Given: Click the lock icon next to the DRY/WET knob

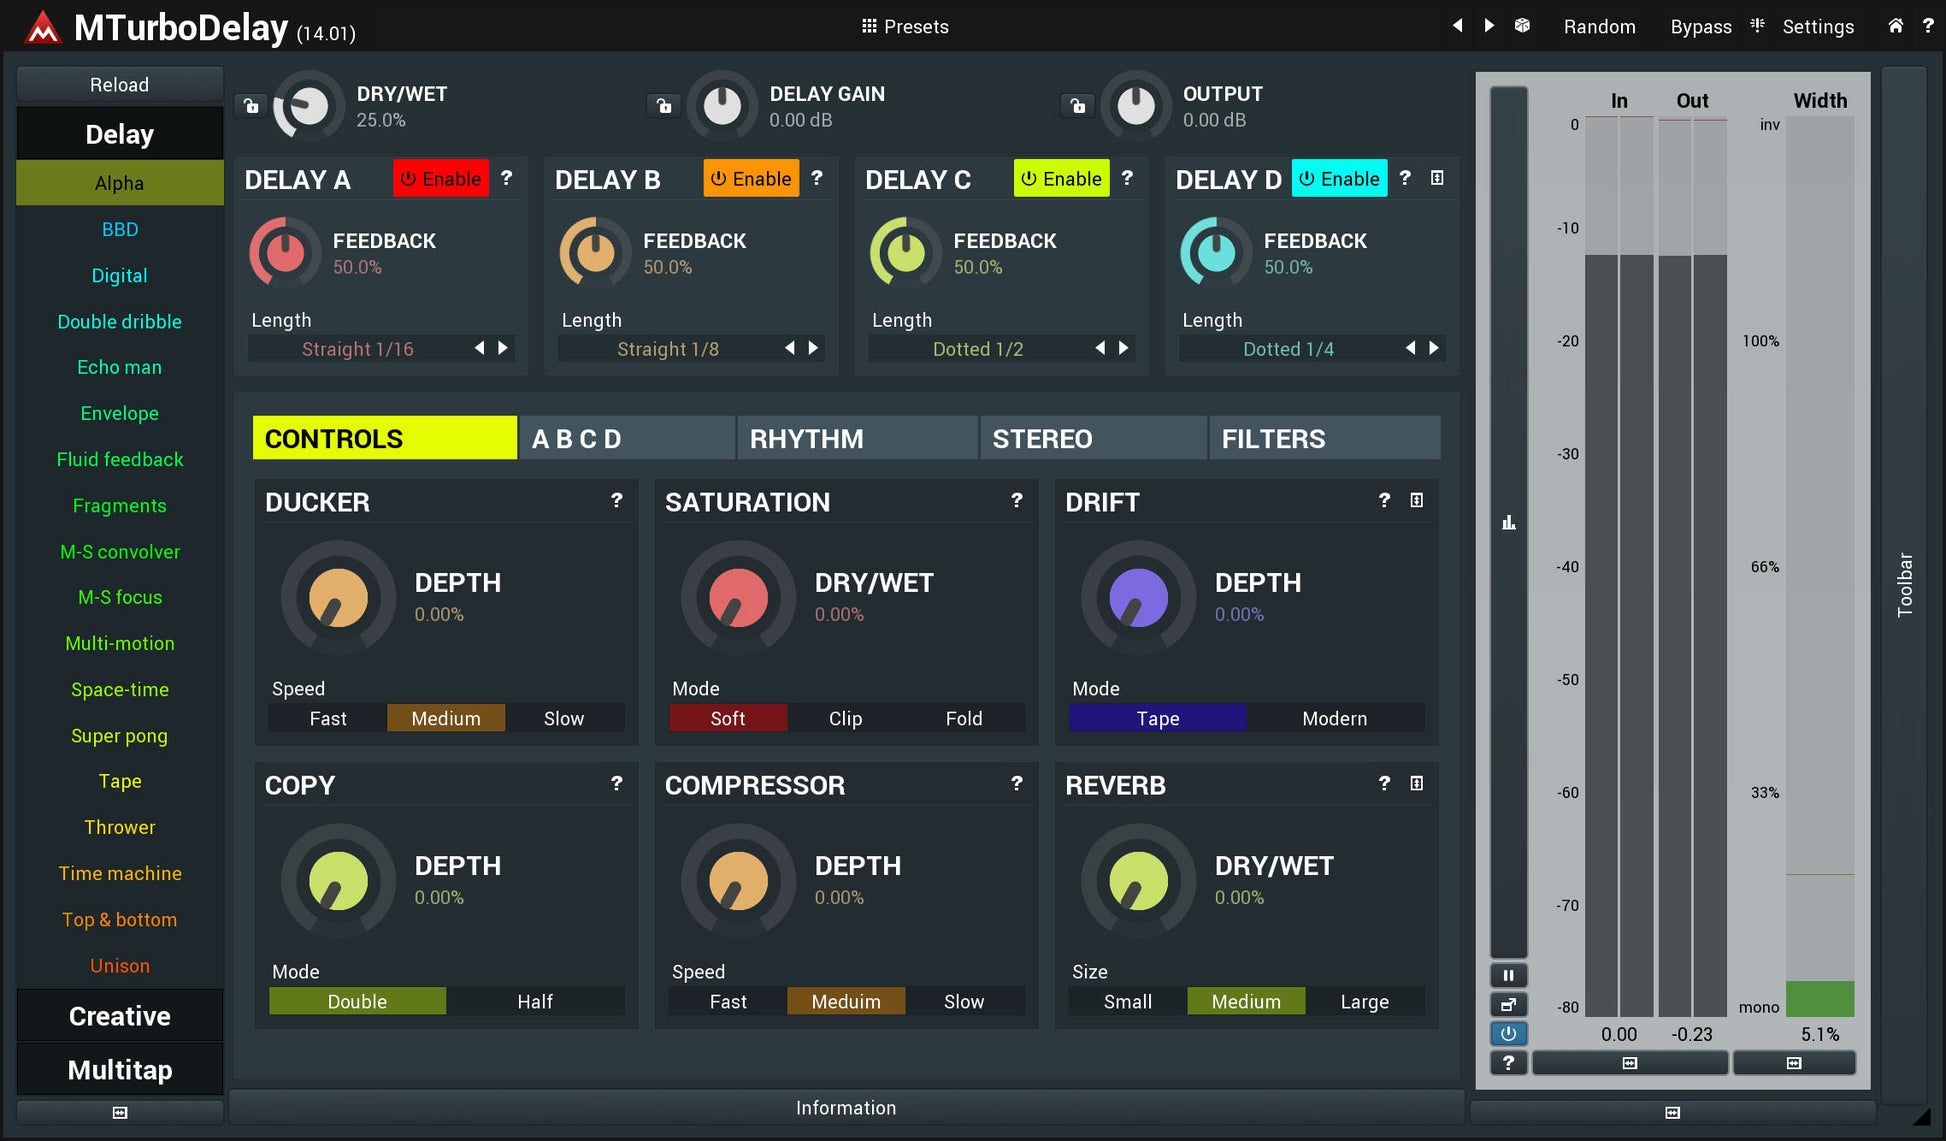Looking at the screenshot, I should click(x=249, y=105).
